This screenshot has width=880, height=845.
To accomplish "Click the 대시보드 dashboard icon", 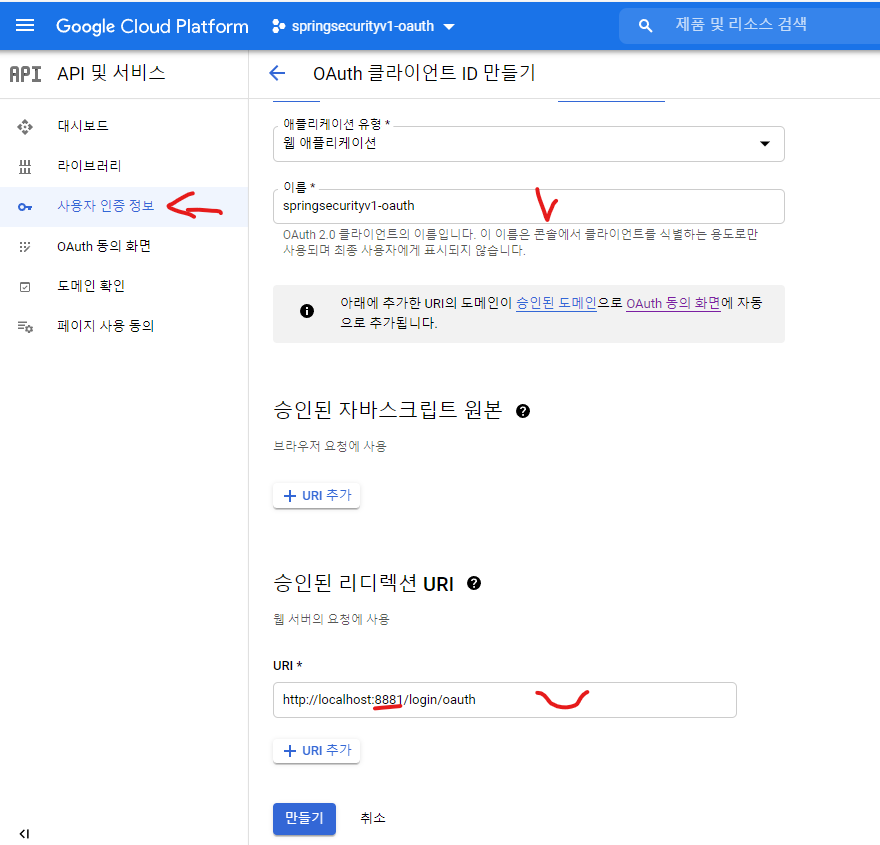I will click(x=25, y=127).
